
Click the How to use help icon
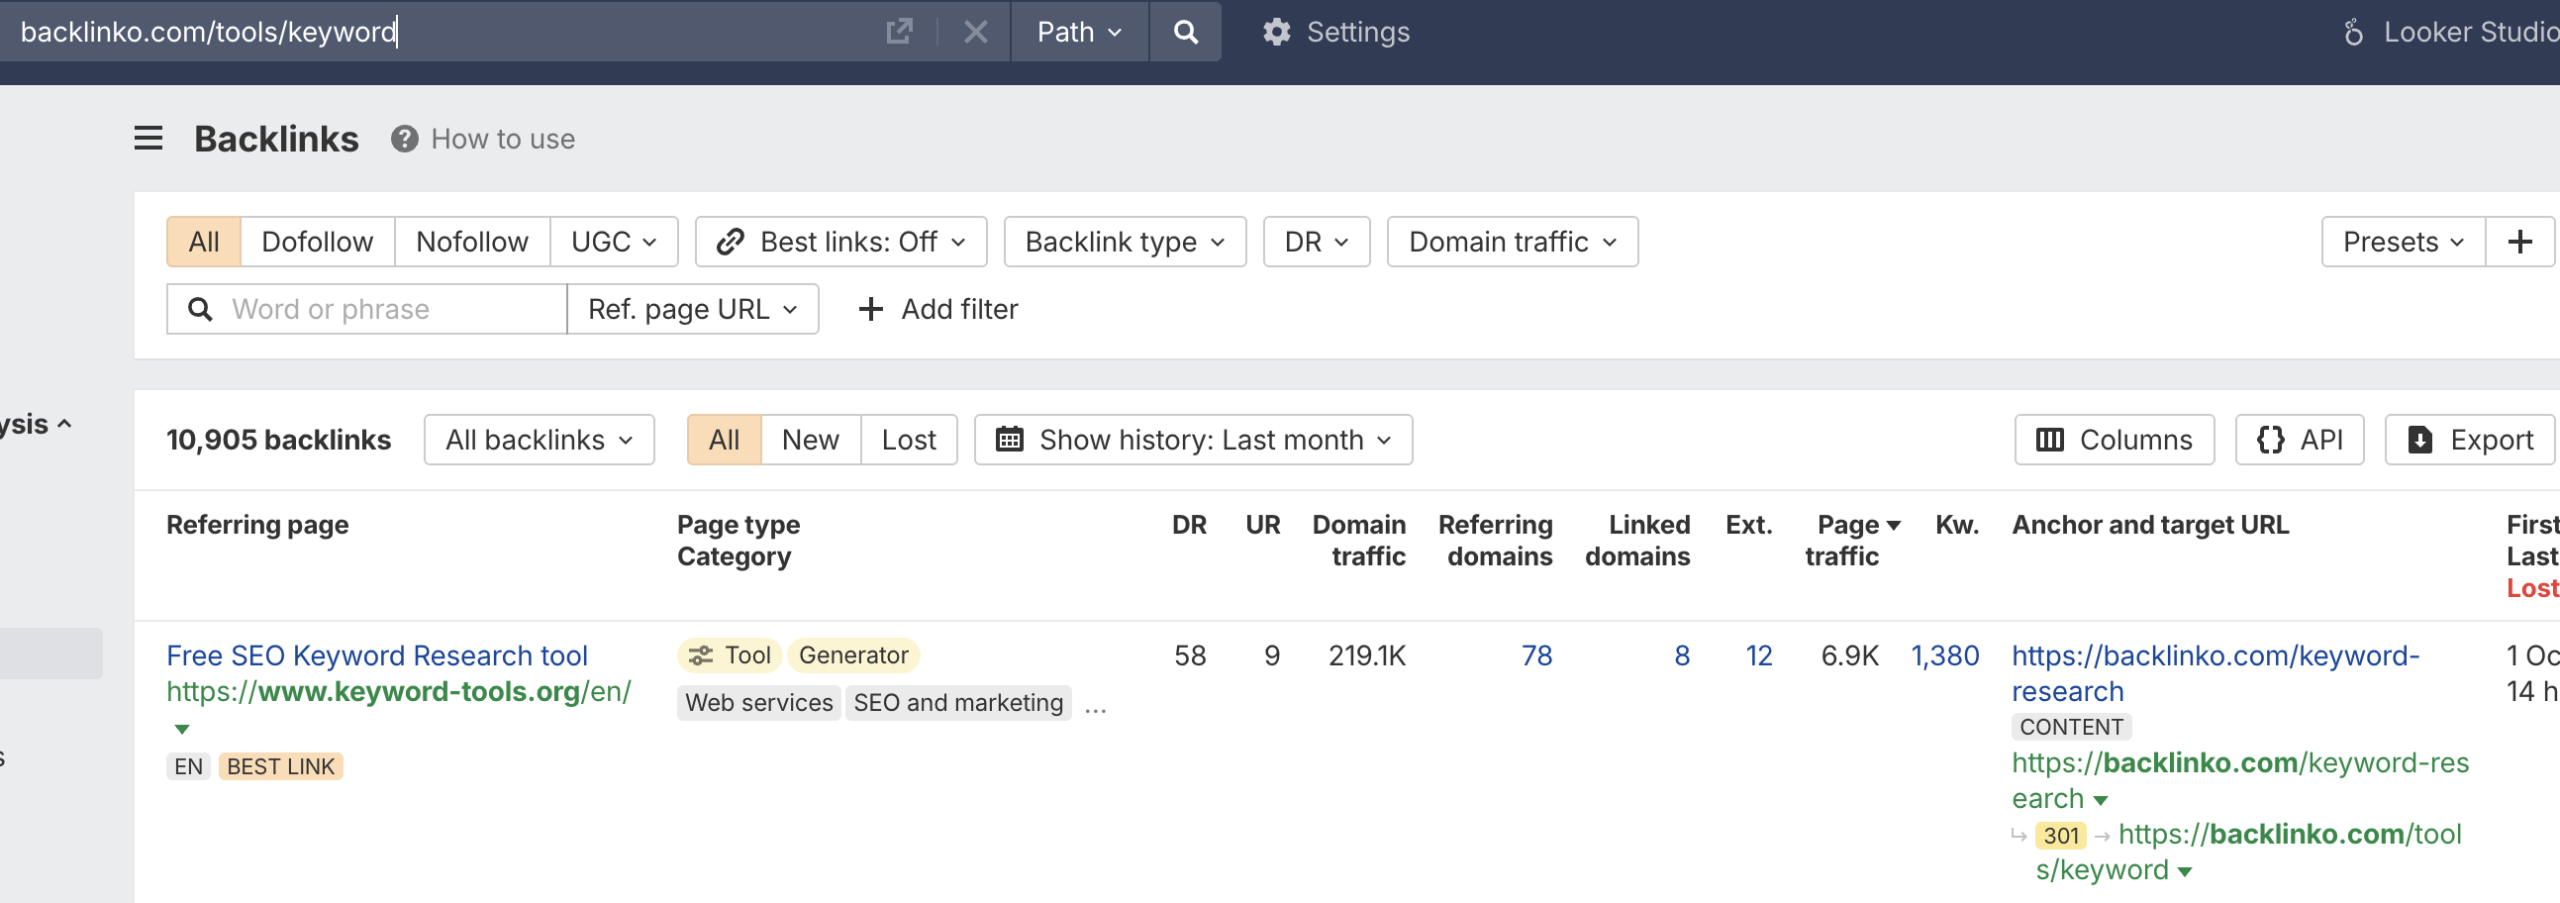tap(404, 139)
